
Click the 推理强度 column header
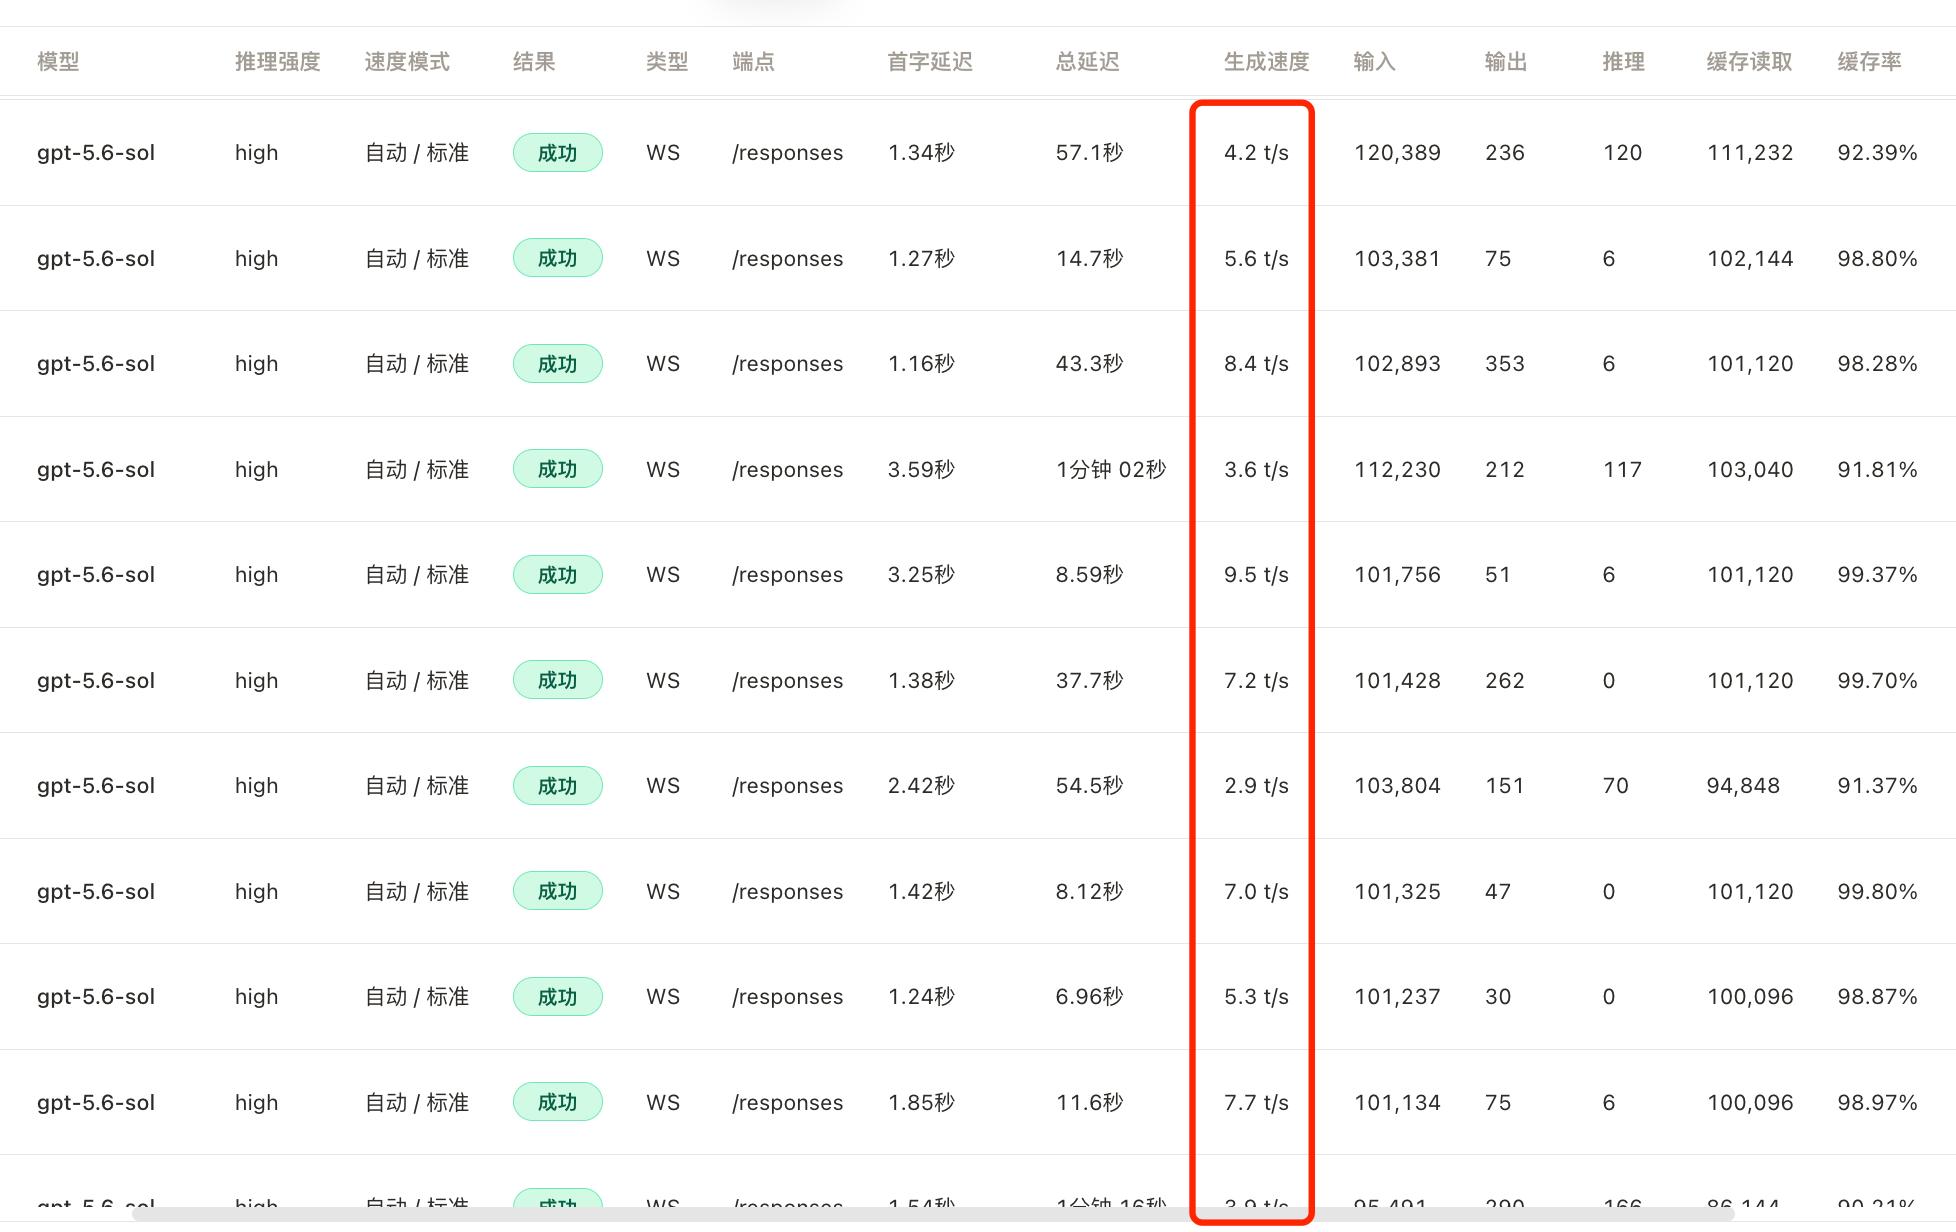[278, 62]
